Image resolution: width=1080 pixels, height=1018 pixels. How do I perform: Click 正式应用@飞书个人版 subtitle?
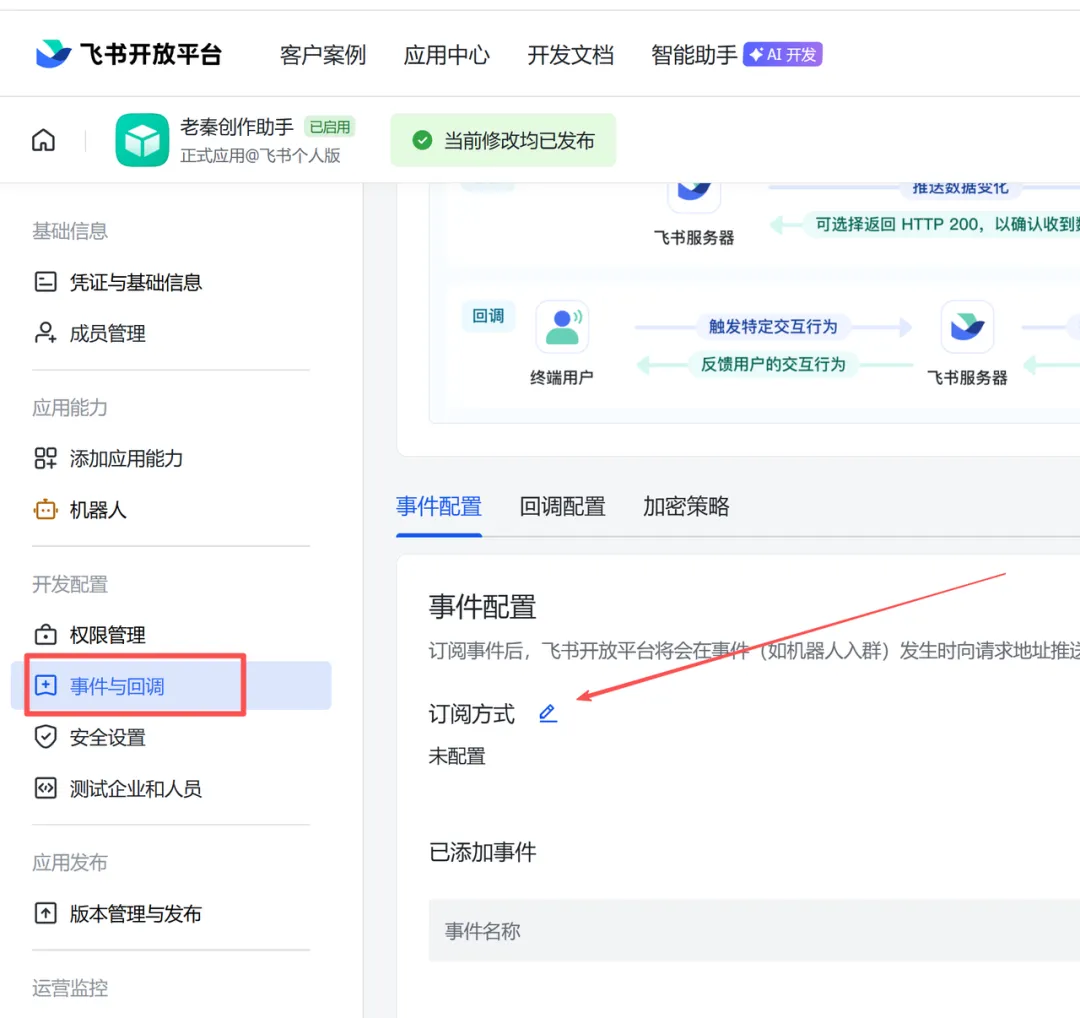[260, 156]
